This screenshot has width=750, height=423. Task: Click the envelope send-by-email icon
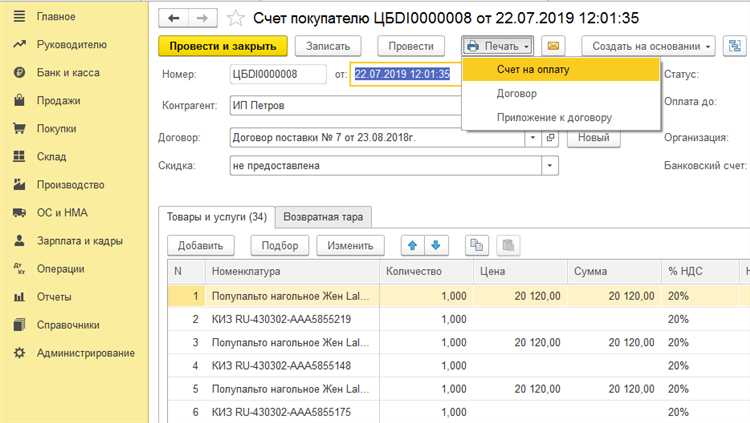click(x=553, y=46)
